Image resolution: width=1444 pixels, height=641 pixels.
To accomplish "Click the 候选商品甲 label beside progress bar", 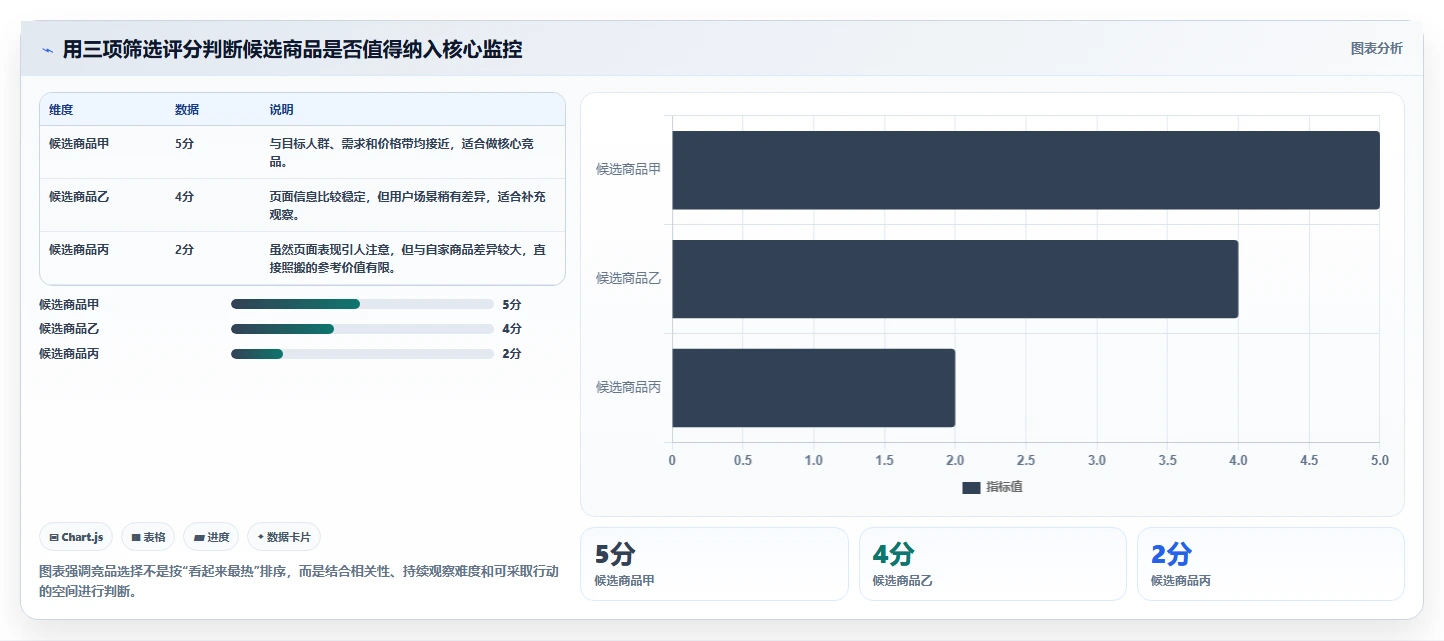I will [69, 304].
